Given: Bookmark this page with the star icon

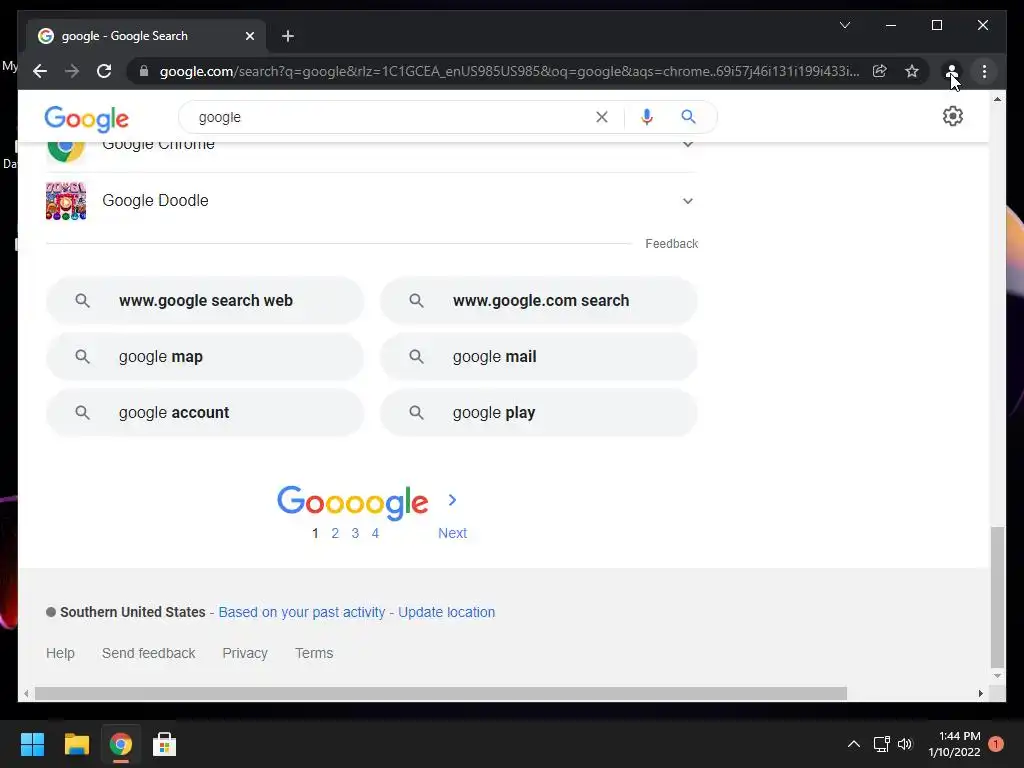Looking at the screenshot, I should tap(912, 71).
